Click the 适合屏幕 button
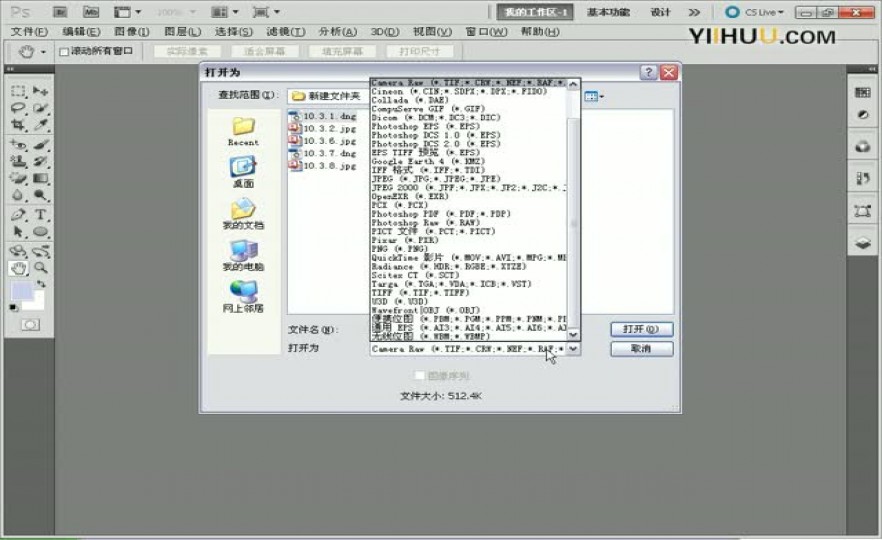 264,52
